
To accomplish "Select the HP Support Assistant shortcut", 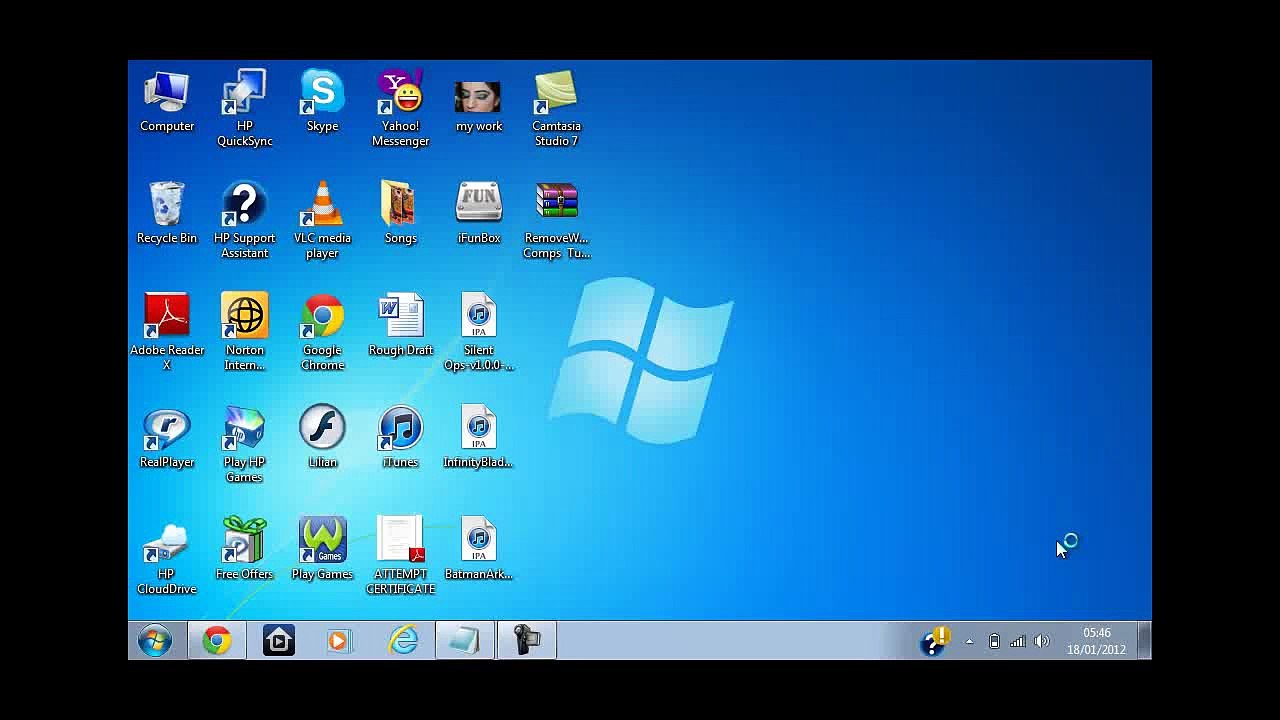I will (x=244, y=220).
